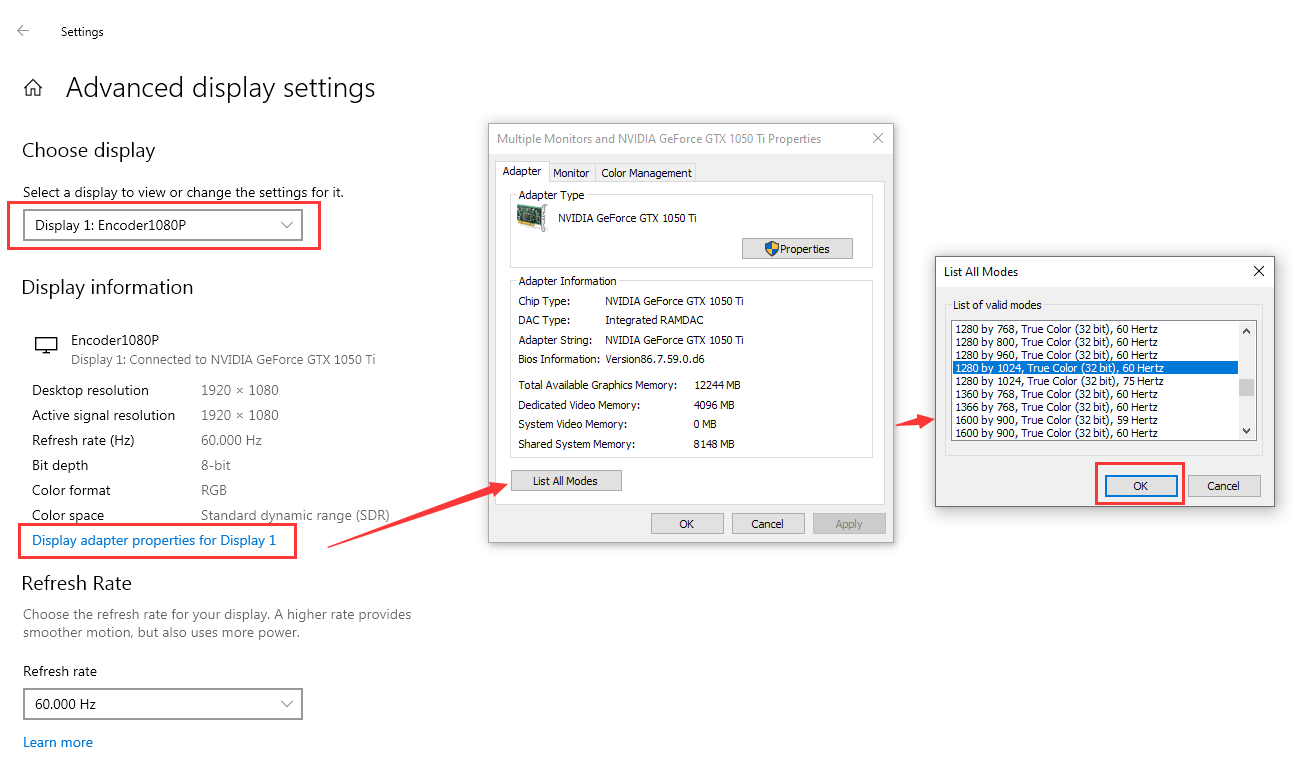Click the Settings back navigation arrow
1309x765 pixels.
click(x=22, y=30)
